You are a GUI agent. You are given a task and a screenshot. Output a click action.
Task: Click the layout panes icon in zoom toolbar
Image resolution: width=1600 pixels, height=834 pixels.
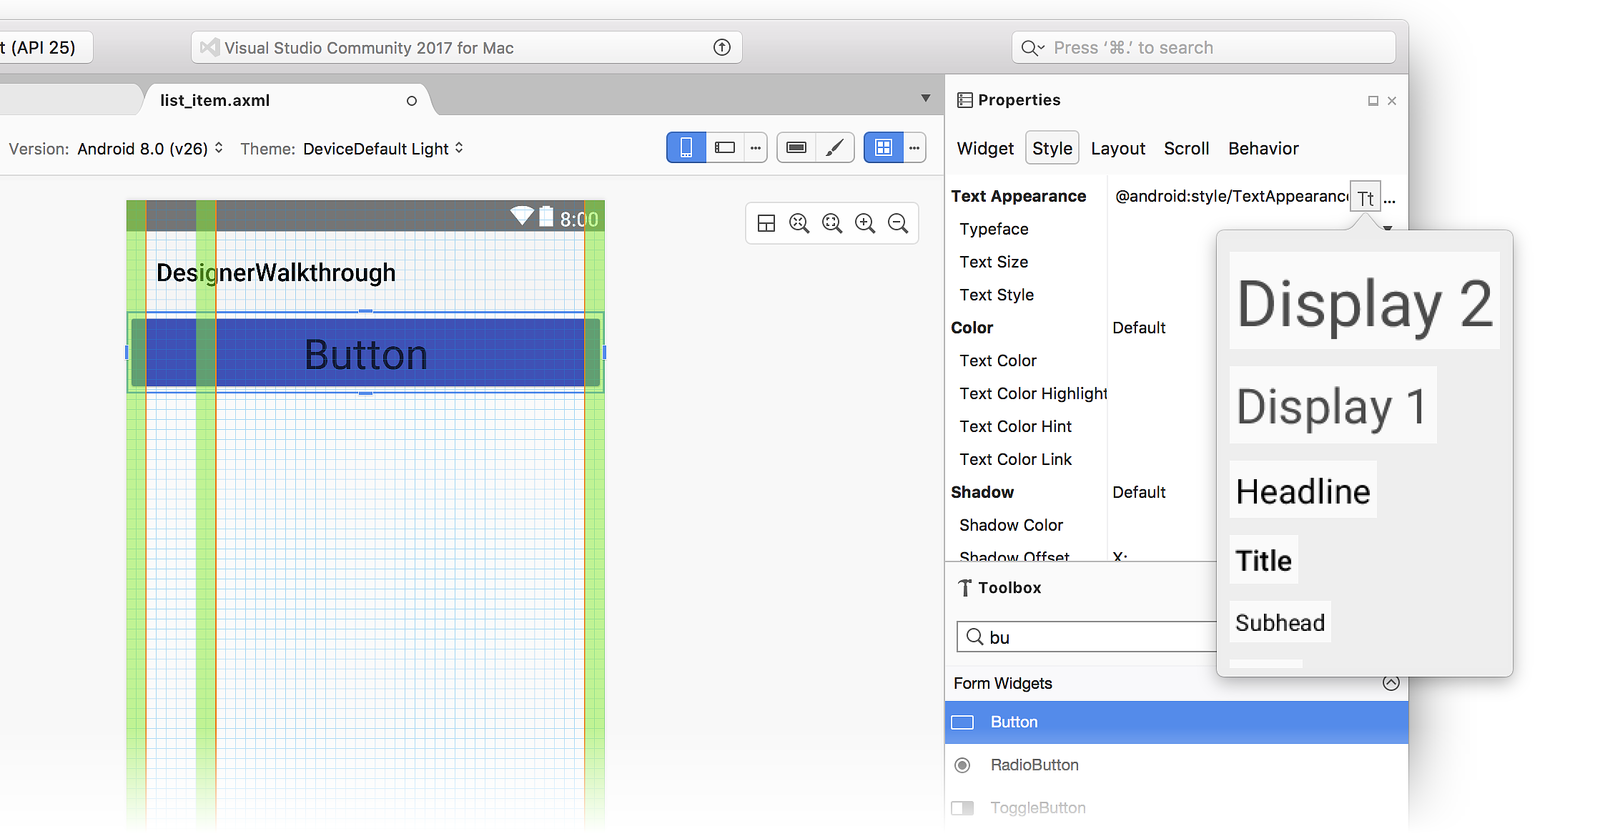point(766,224)
